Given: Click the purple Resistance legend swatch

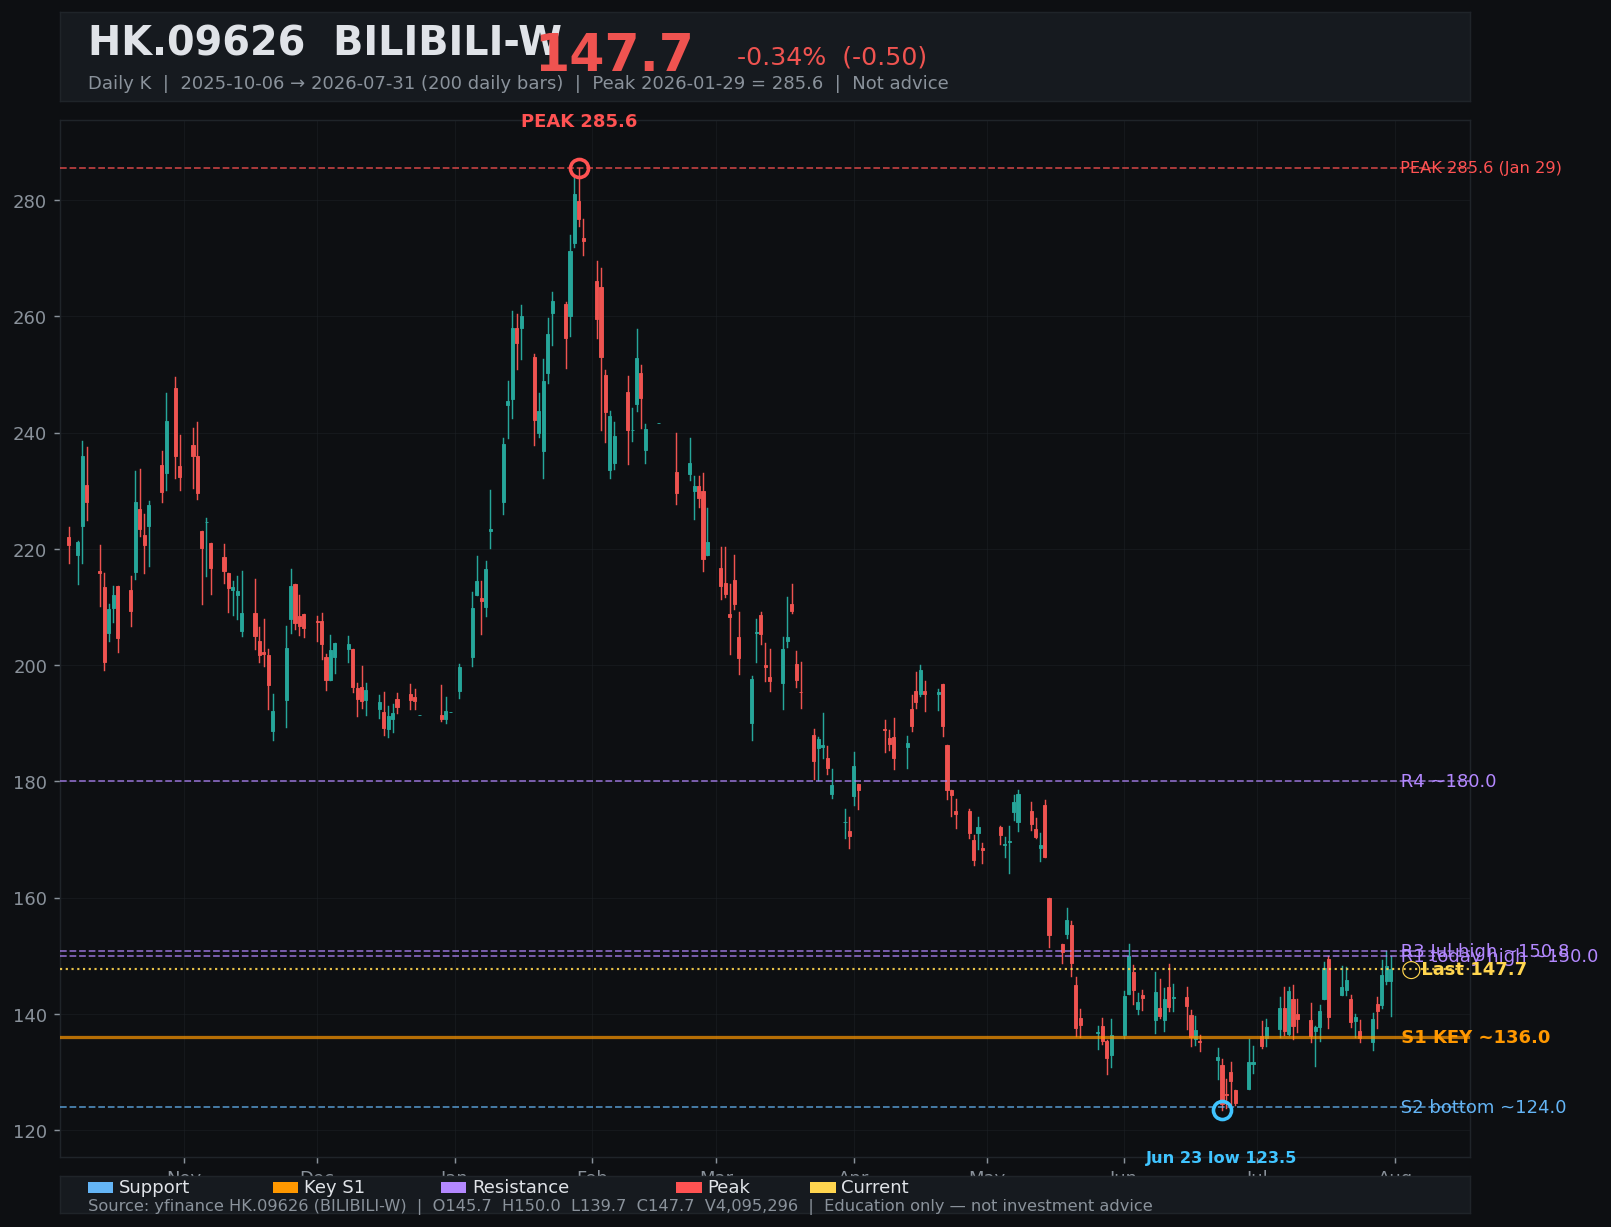Looking at the screenshot, I should [453, 1188].
